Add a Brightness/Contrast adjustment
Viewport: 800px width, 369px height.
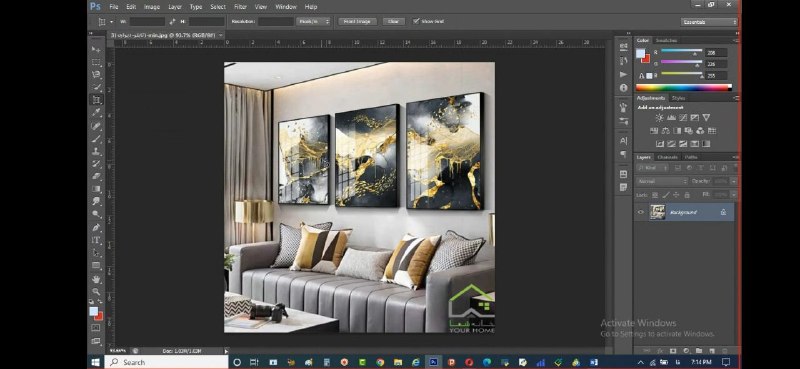point(659,118)
